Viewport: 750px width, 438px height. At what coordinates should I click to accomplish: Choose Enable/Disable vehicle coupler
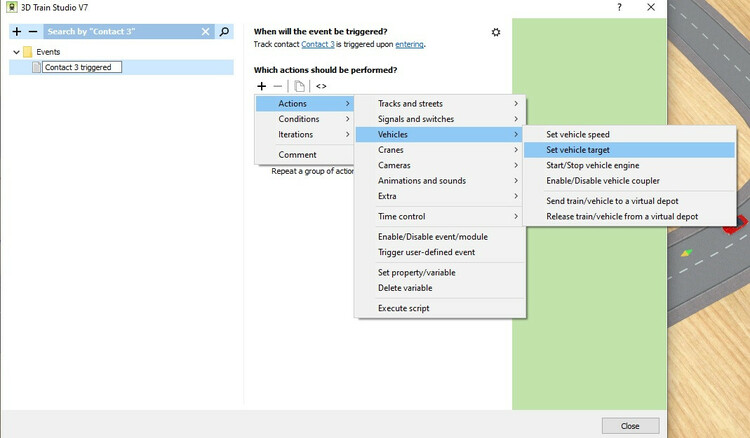point(629,181)
